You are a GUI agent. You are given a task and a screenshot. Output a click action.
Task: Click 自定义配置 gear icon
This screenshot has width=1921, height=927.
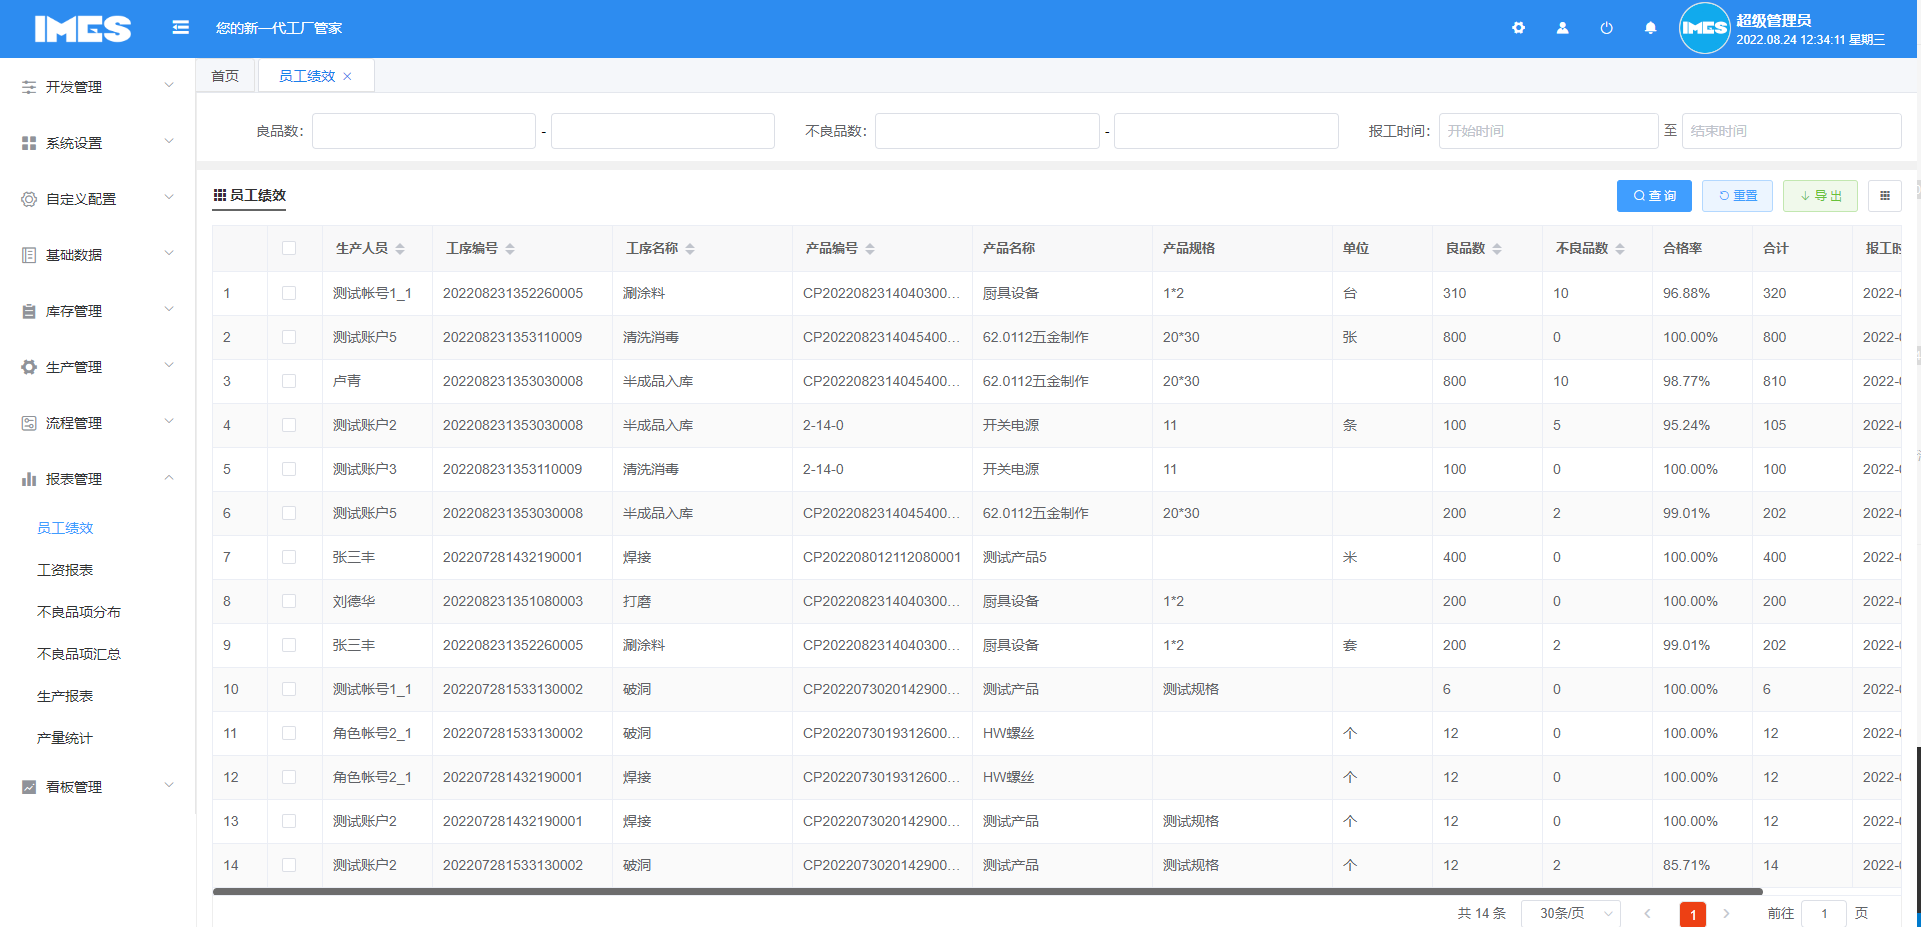(x=29, y=199)
